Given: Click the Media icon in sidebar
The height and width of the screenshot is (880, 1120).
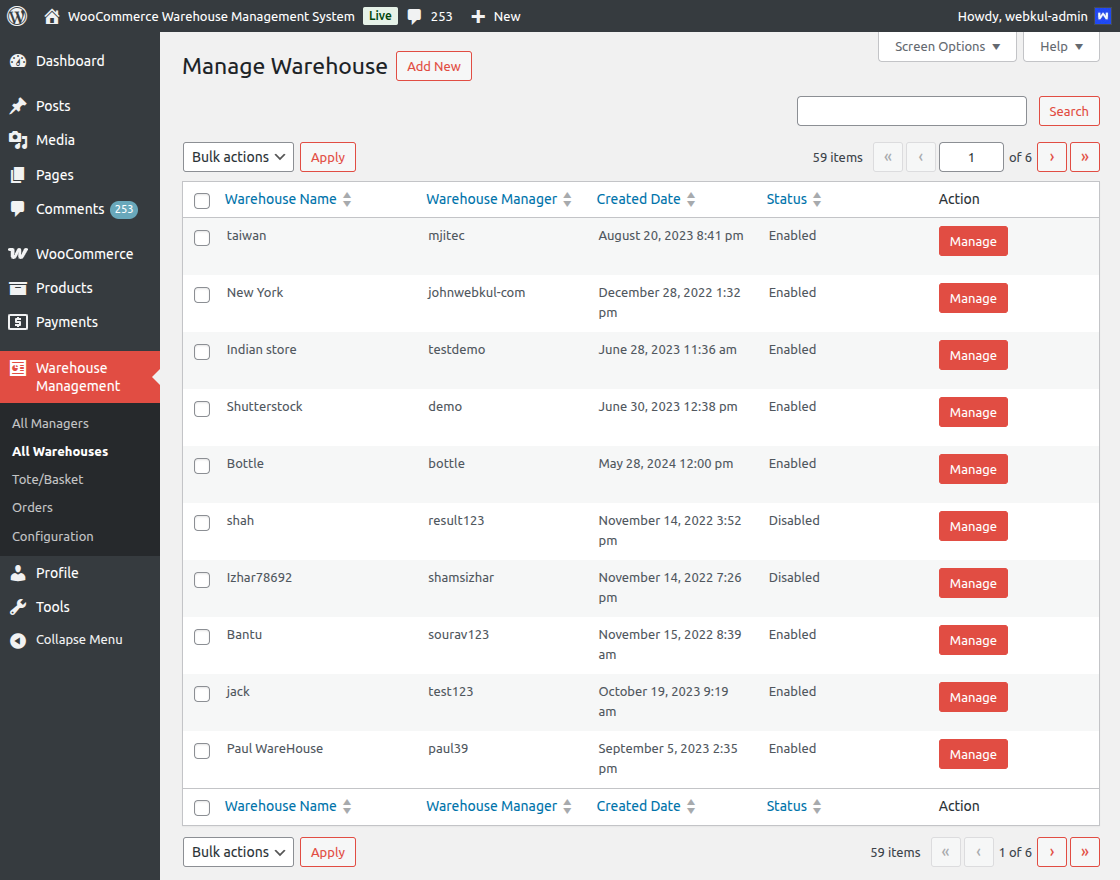Looking at the screenshot, I should pyautogui.click(x=18, y=140).
